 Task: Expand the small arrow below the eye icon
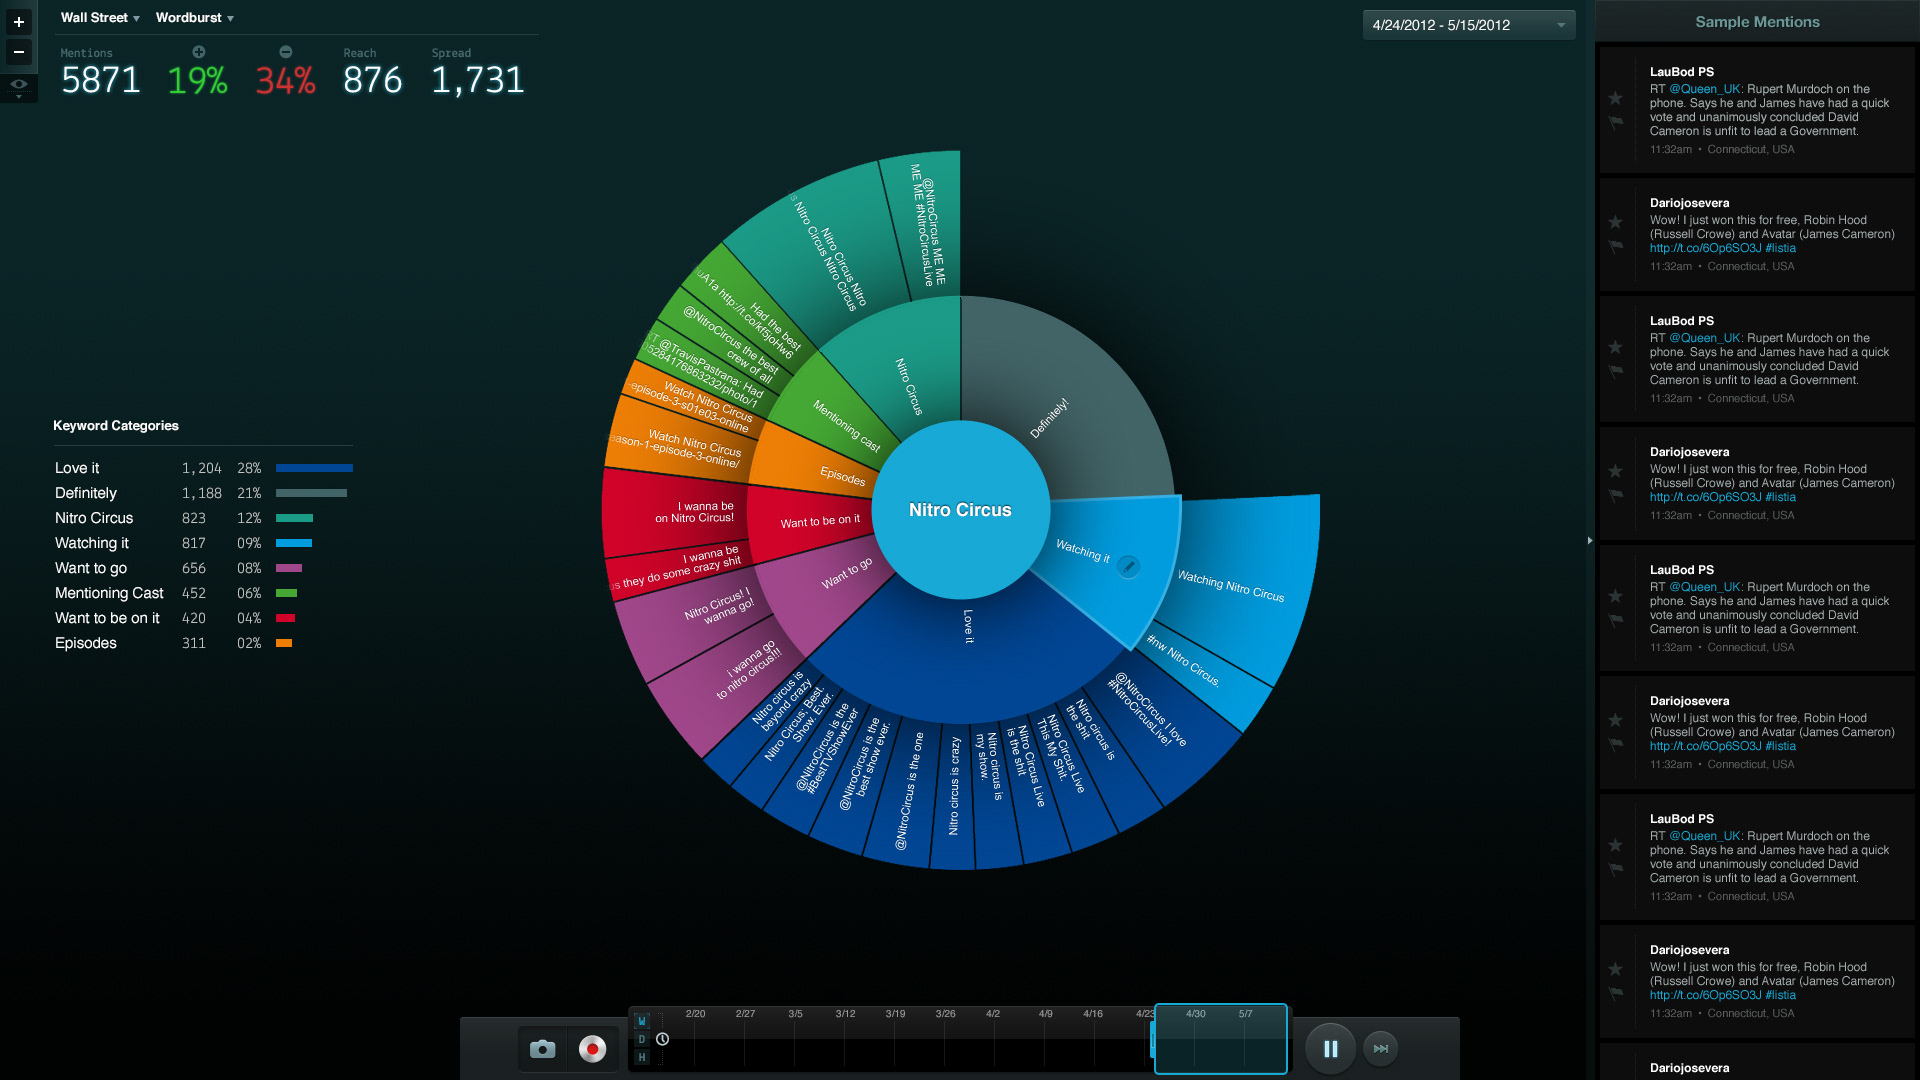(x=19, y=97)
